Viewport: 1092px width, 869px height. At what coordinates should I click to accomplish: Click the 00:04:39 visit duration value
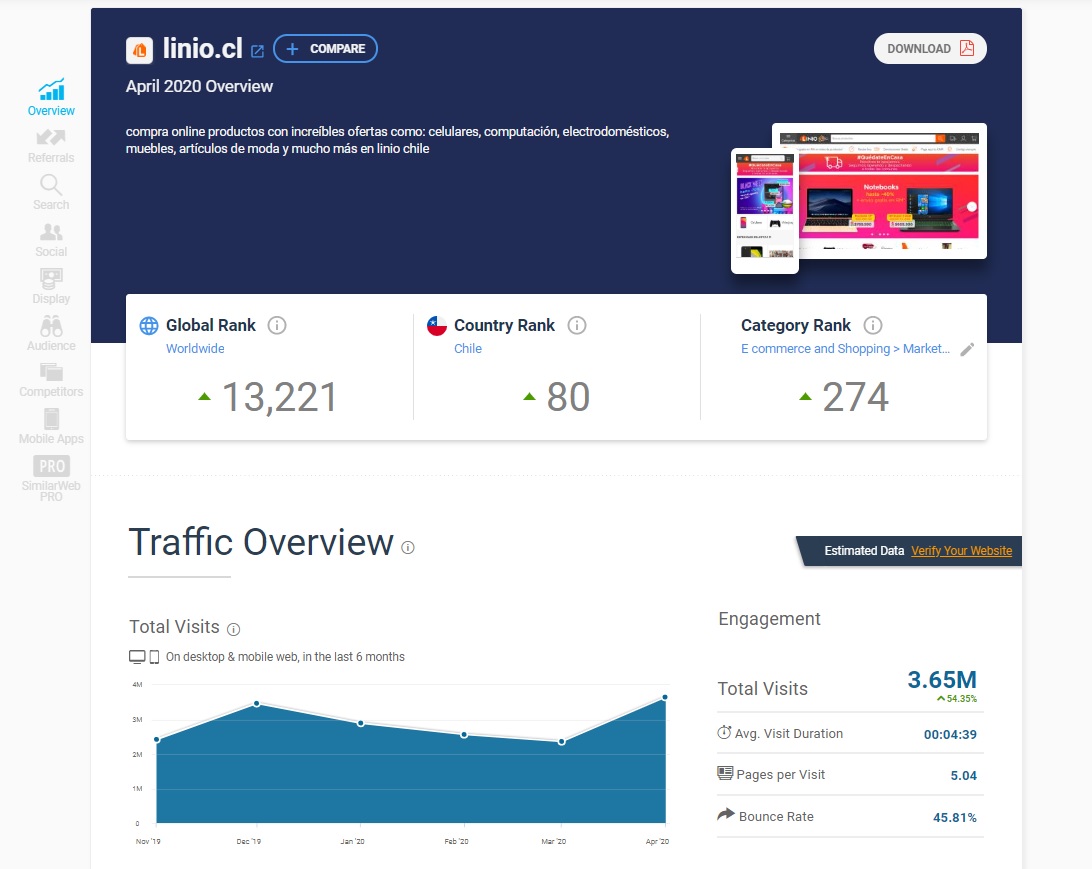pyautogui.click(x=950, y=734)
